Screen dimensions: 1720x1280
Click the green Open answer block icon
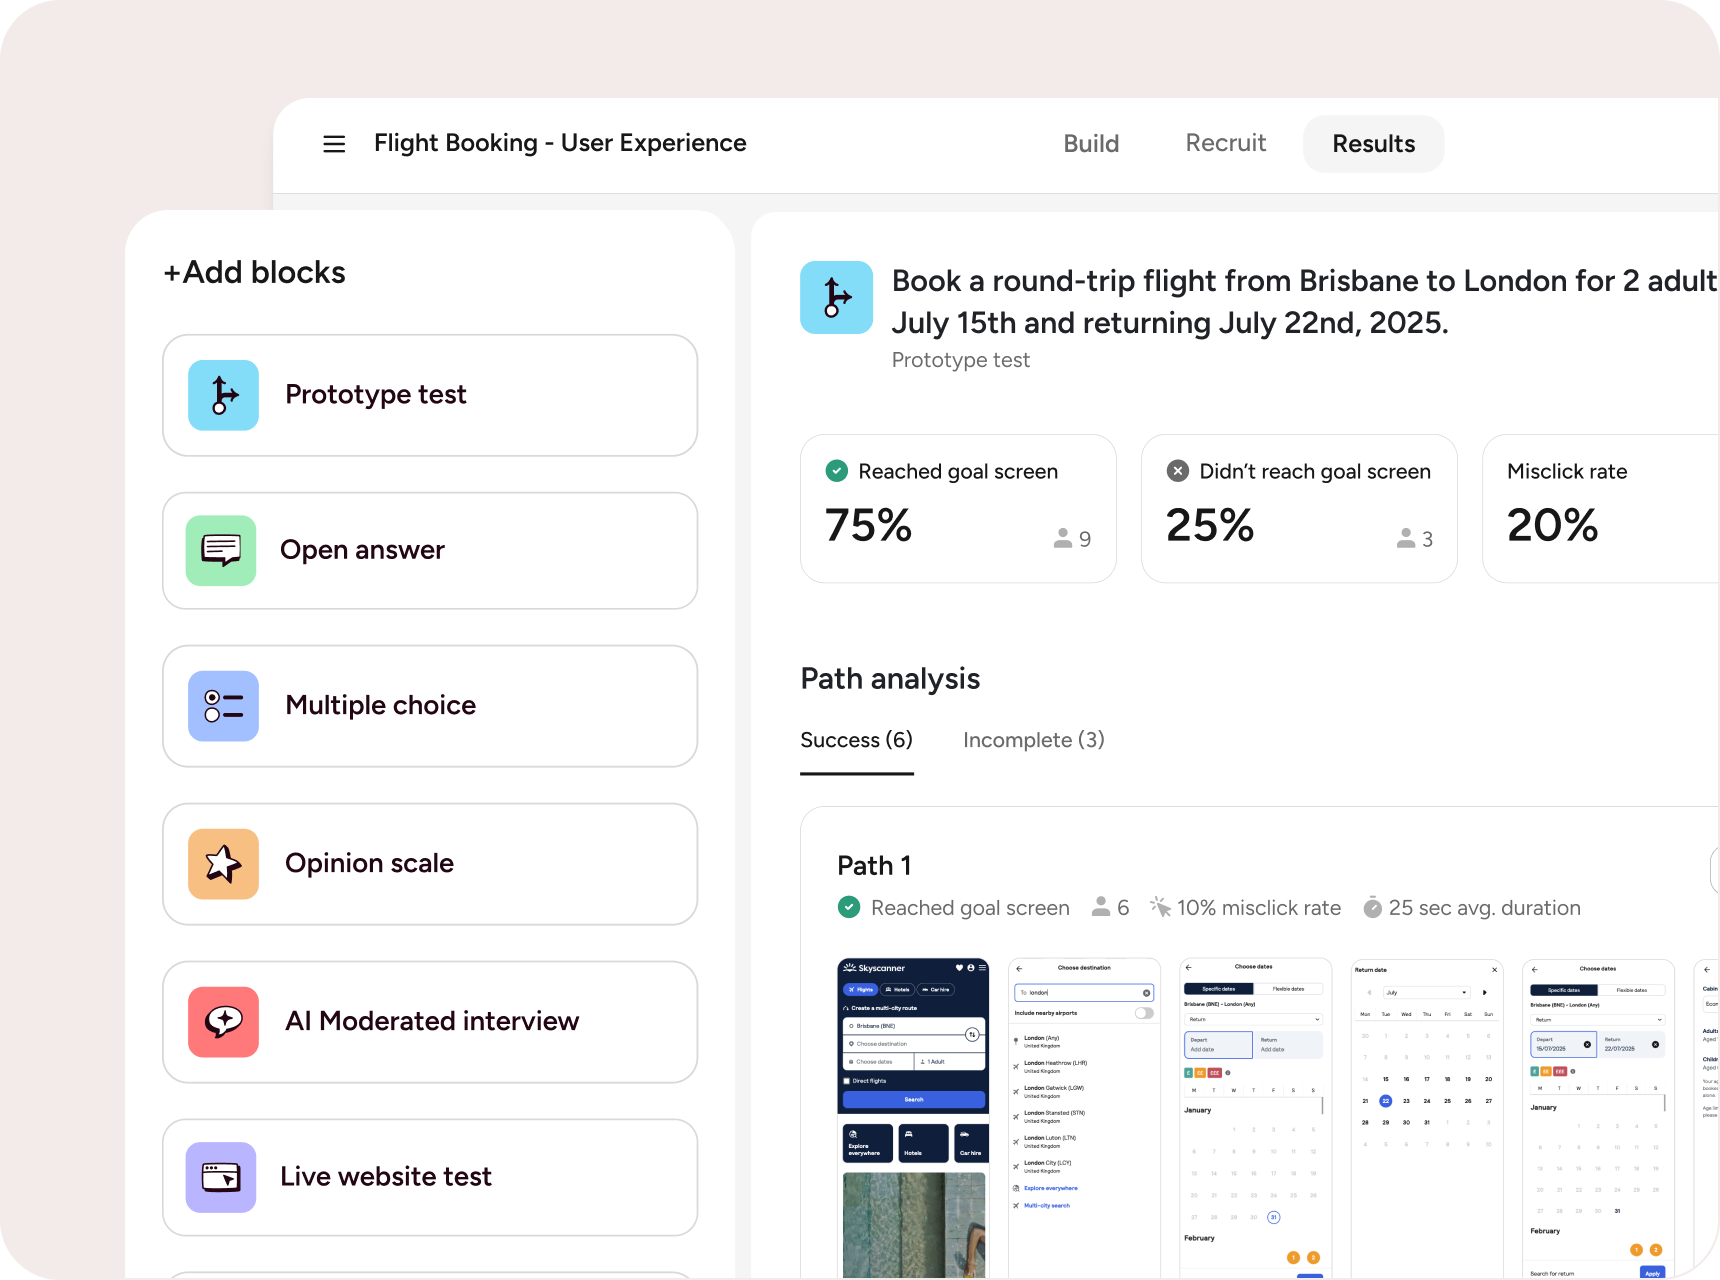(221, 550)
